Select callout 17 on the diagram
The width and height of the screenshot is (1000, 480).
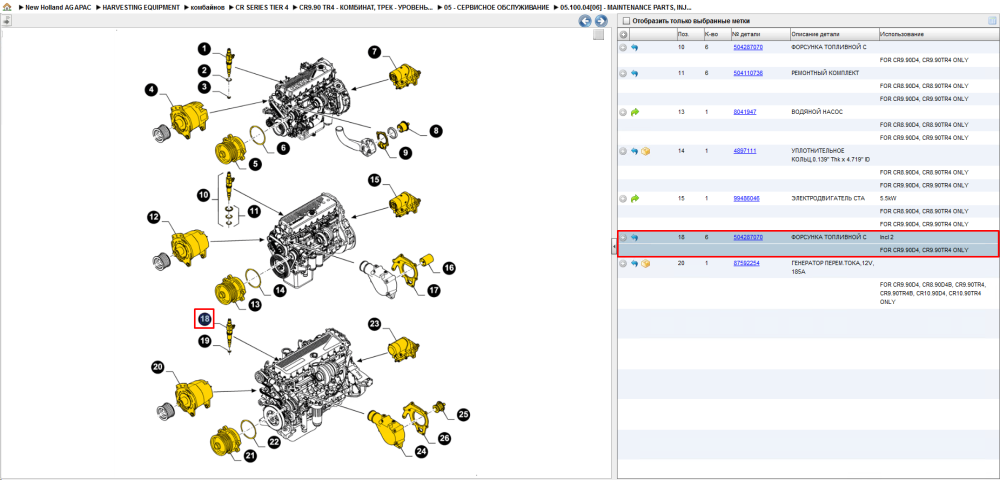point(434,291)
